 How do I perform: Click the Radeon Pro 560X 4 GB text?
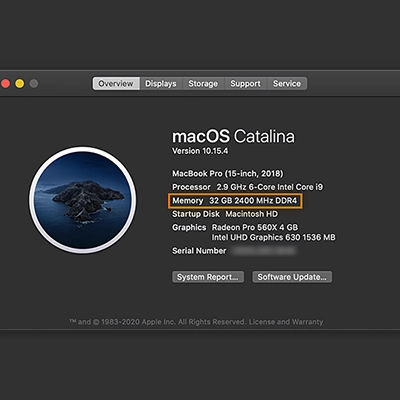255,227
